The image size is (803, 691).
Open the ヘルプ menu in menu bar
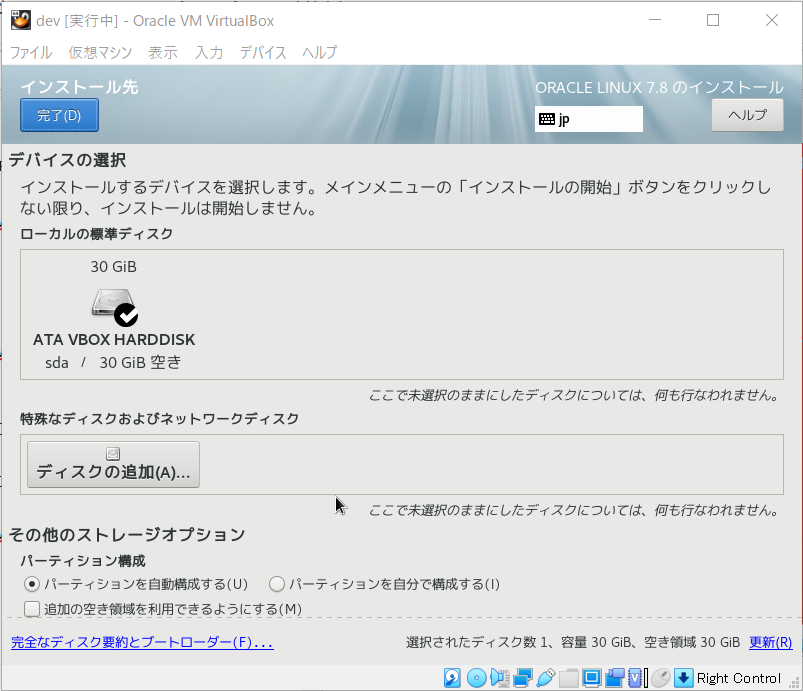(320, 52)
